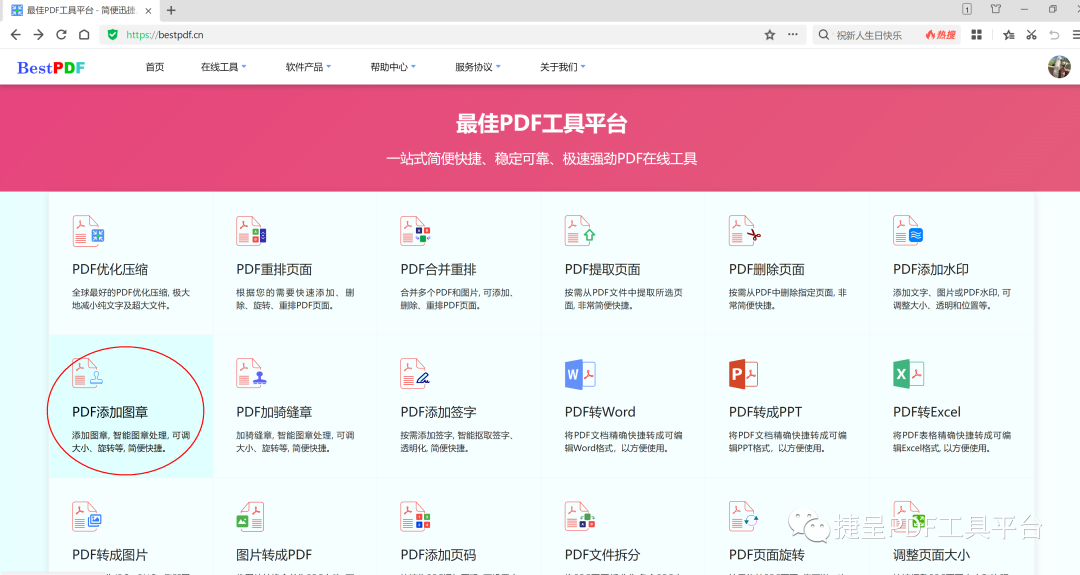Expand the 软件产品 dropdown menu
The image size is (1080, 575).
[x=308, y=67]
